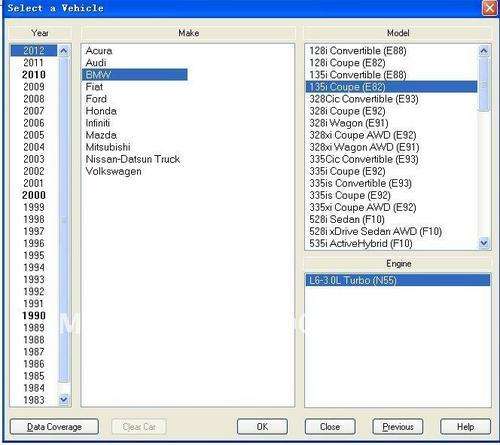Select year 1990
Image resolution: width=500 pixels, height=445 pixels.
tap(34, 315)
